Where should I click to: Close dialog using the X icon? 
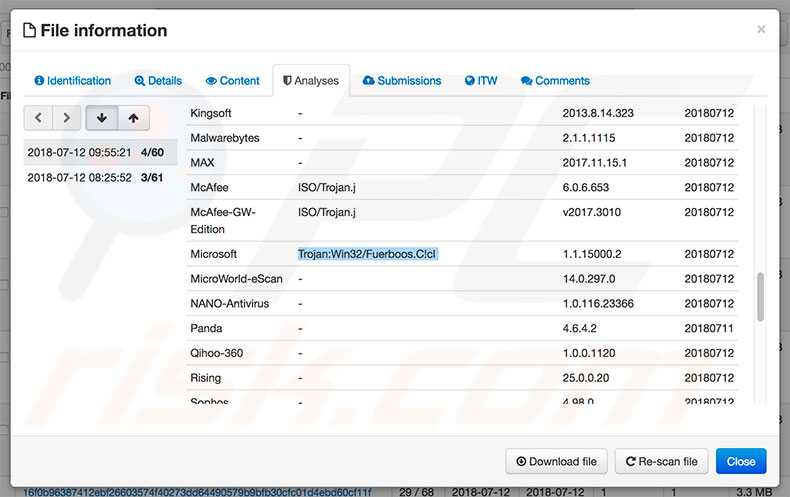tap(761, 30)
